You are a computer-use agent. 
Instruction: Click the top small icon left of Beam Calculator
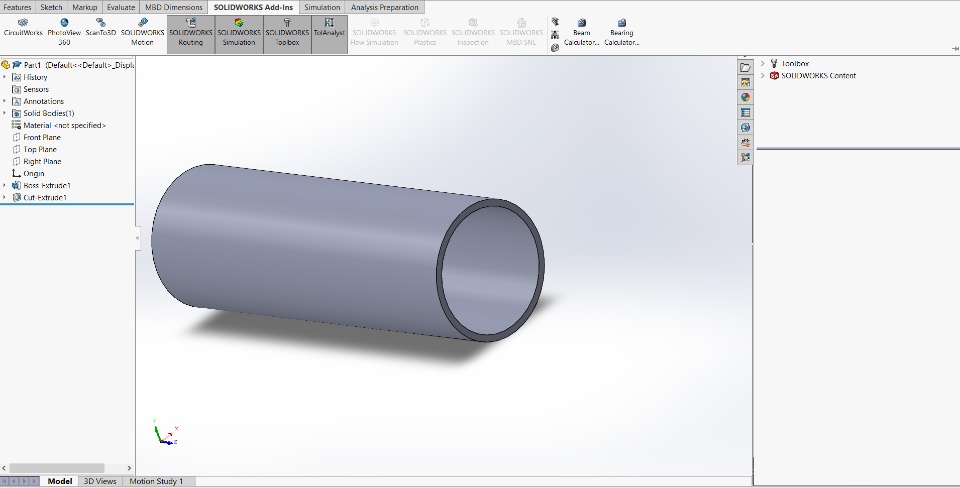[555, 21]
